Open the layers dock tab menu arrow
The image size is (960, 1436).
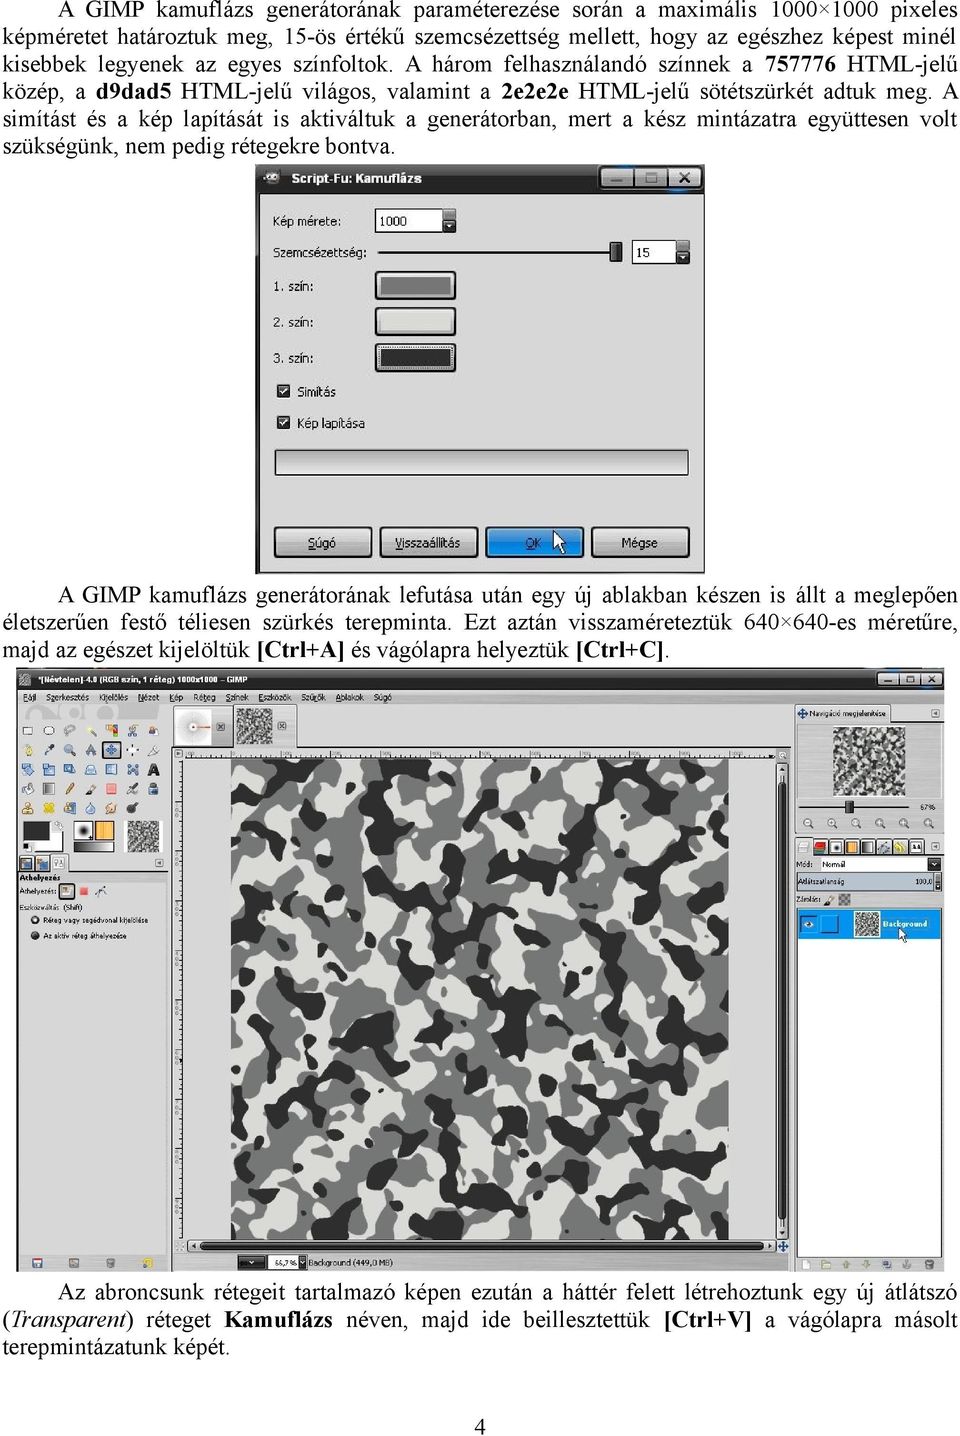935,846
